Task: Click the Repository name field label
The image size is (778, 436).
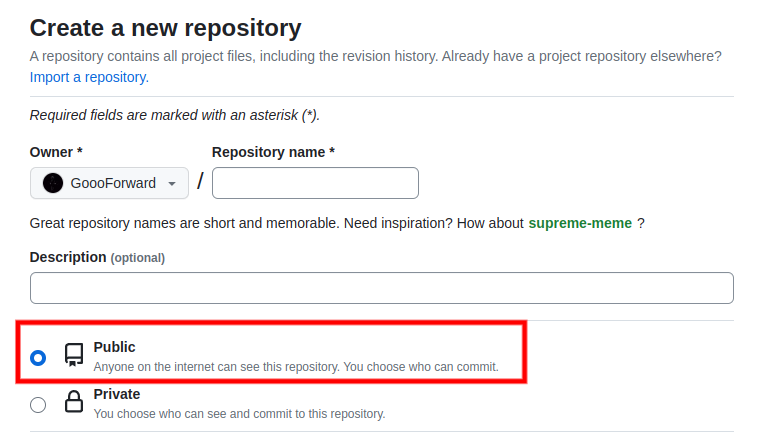Action: pos(273,152)
